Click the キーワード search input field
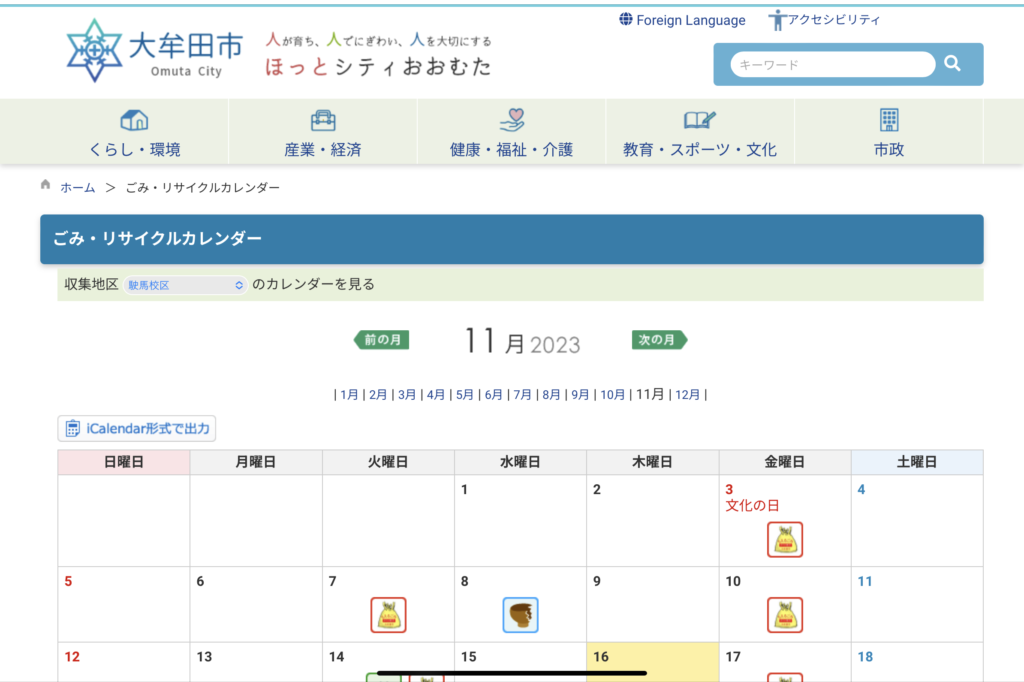Viewport: 1024px width, 682px height. click(x=832, y=65)
